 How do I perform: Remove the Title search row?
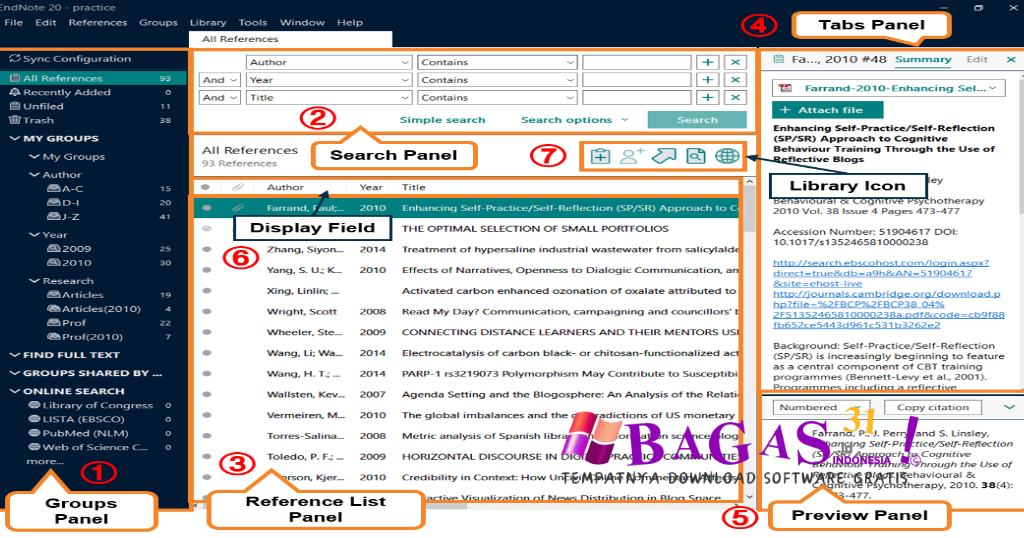[x=735, y=97]
